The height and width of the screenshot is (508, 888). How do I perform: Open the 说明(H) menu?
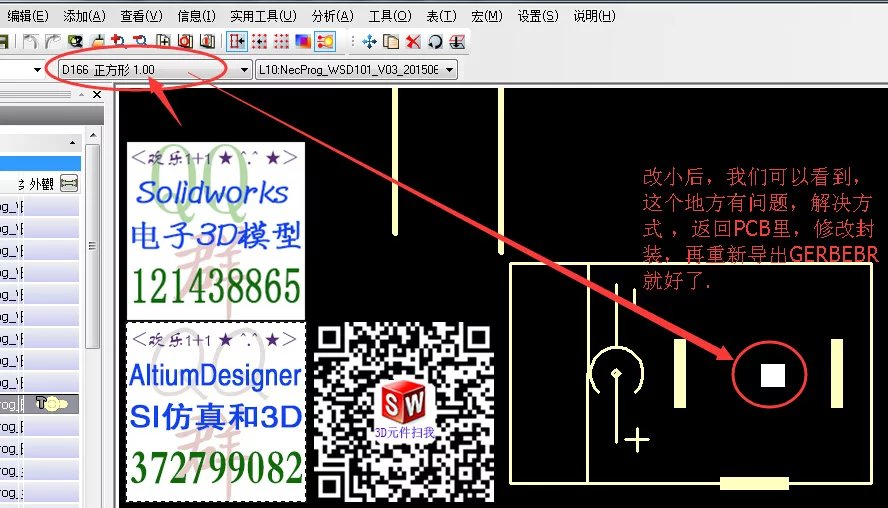click(594, 16)
